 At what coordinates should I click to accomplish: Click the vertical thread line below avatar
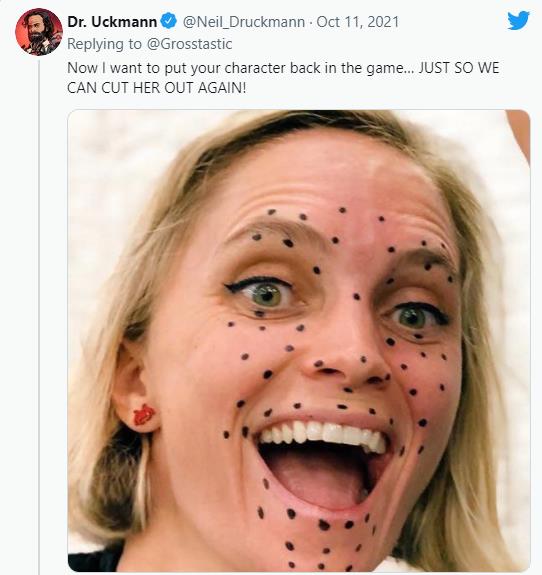pyautogui.click(x=39, y=315)
